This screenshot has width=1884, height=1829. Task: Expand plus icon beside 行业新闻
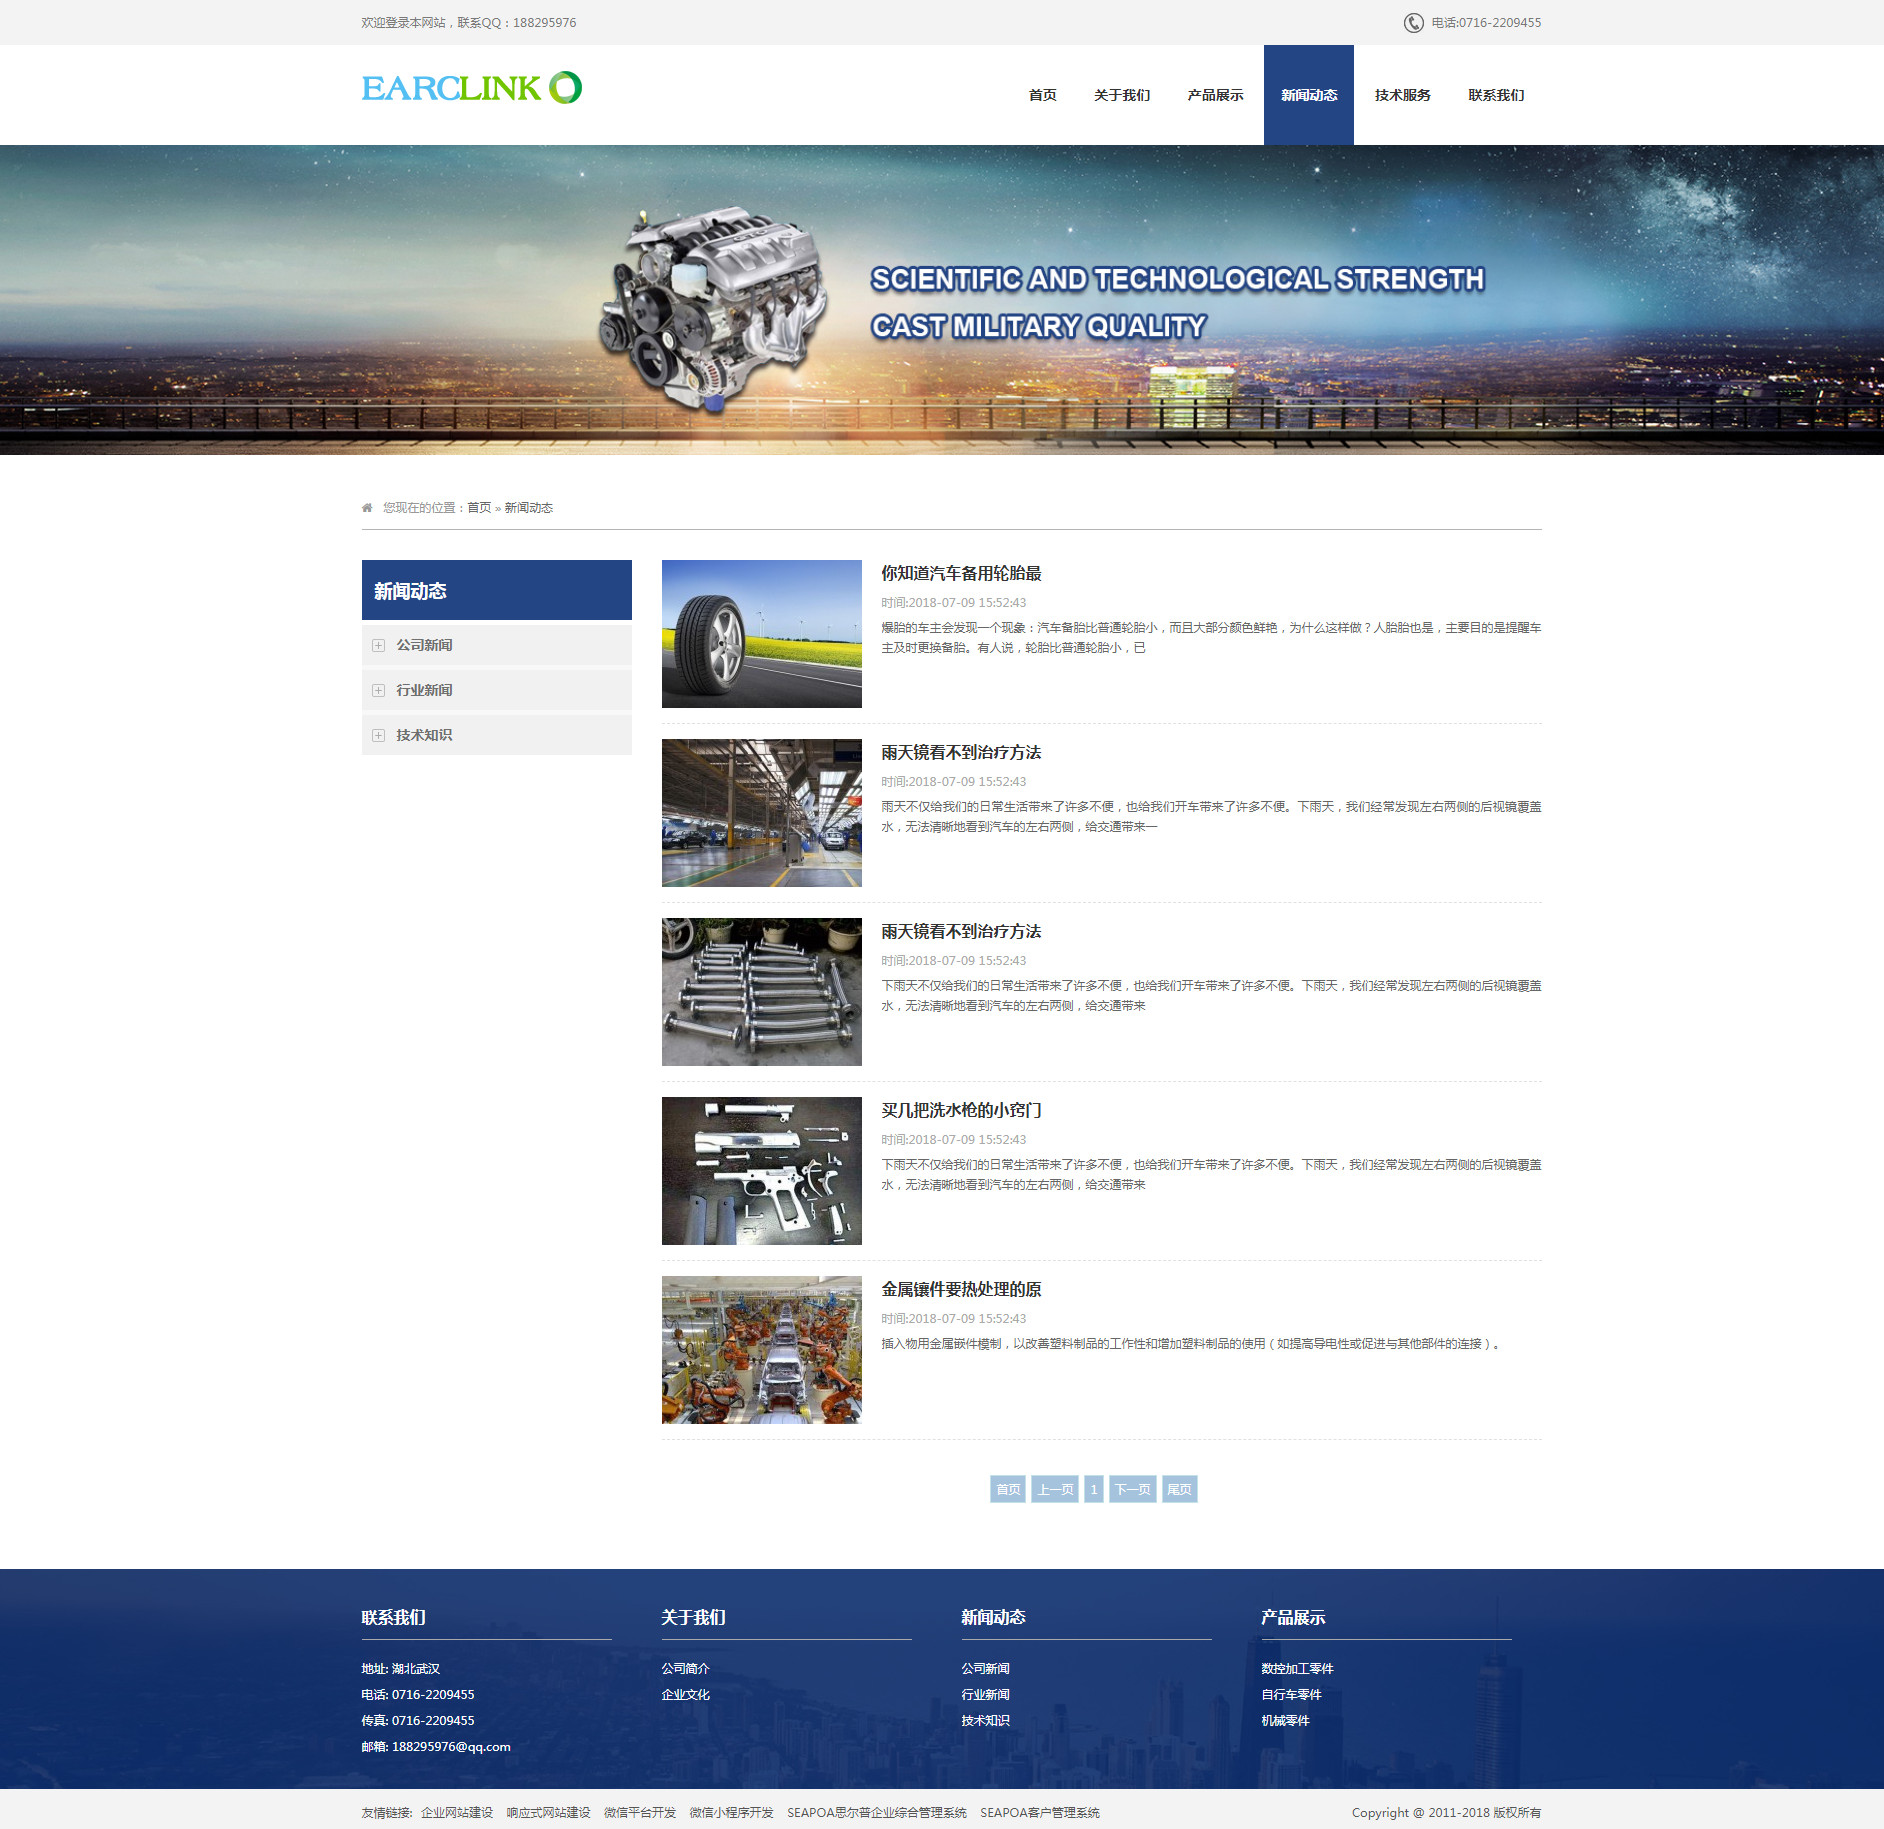click(x=378, y=691)
